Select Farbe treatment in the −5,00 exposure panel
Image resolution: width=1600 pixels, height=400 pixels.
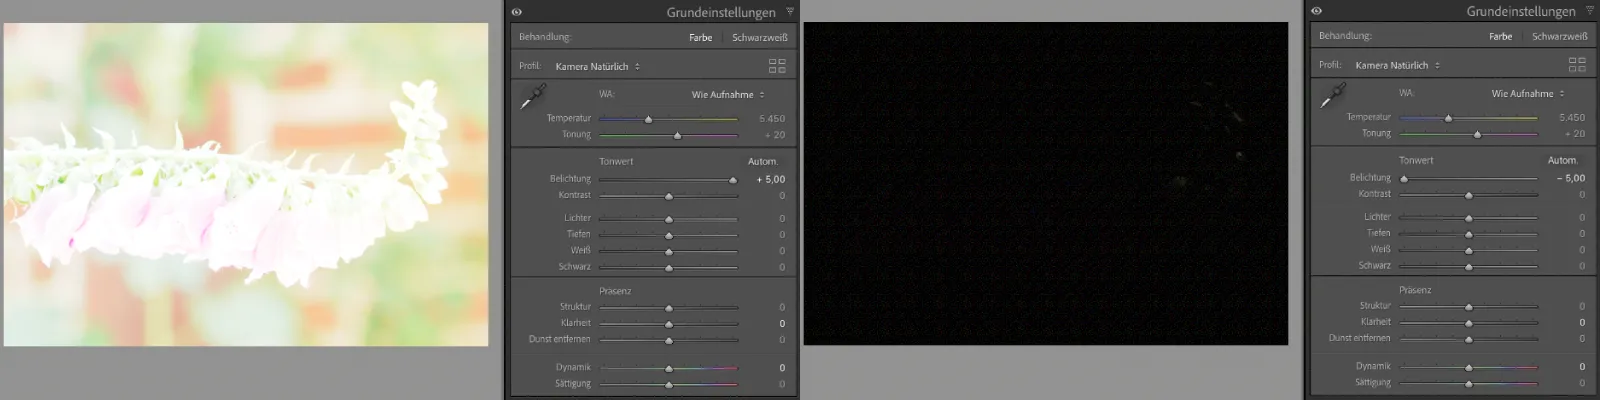click(x=1500, y=37)
